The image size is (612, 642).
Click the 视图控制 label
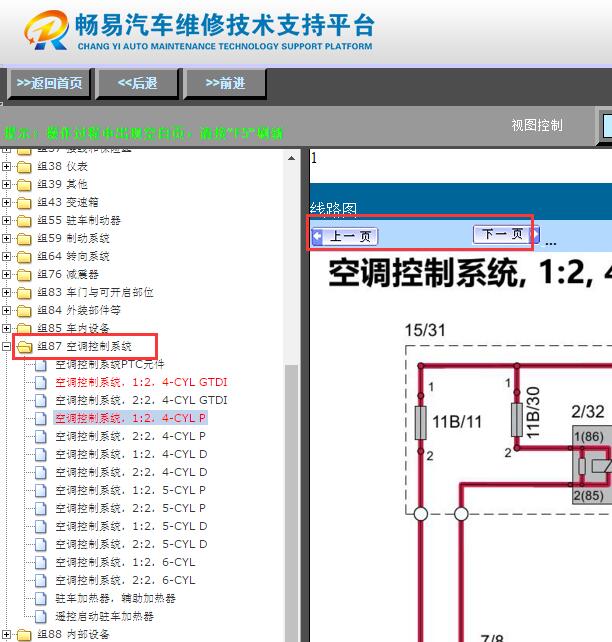pyautogui.click(x=537, y=125)
